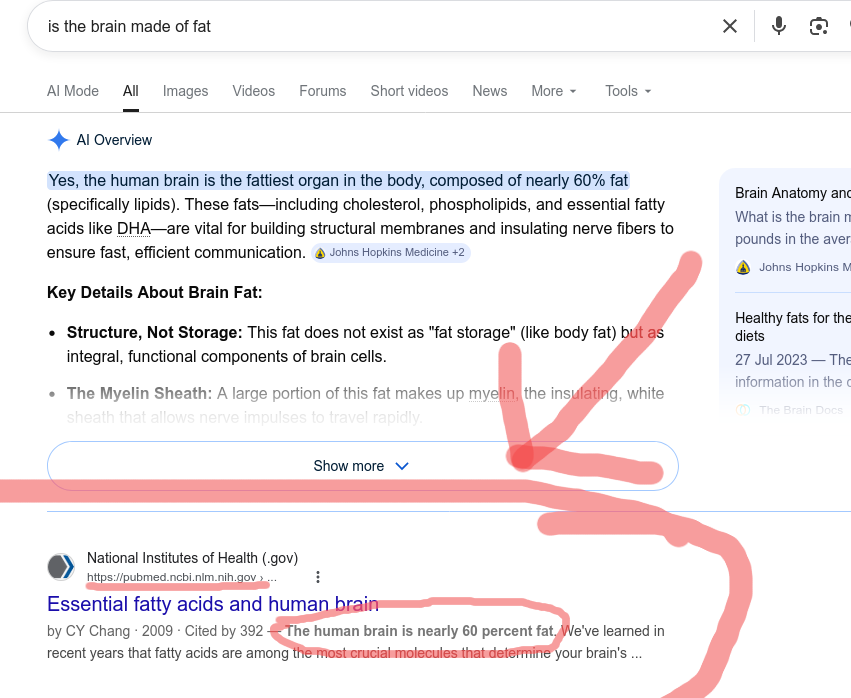Switch to Short videos tab
851x698 pixels.
click(x=409, y=91)
